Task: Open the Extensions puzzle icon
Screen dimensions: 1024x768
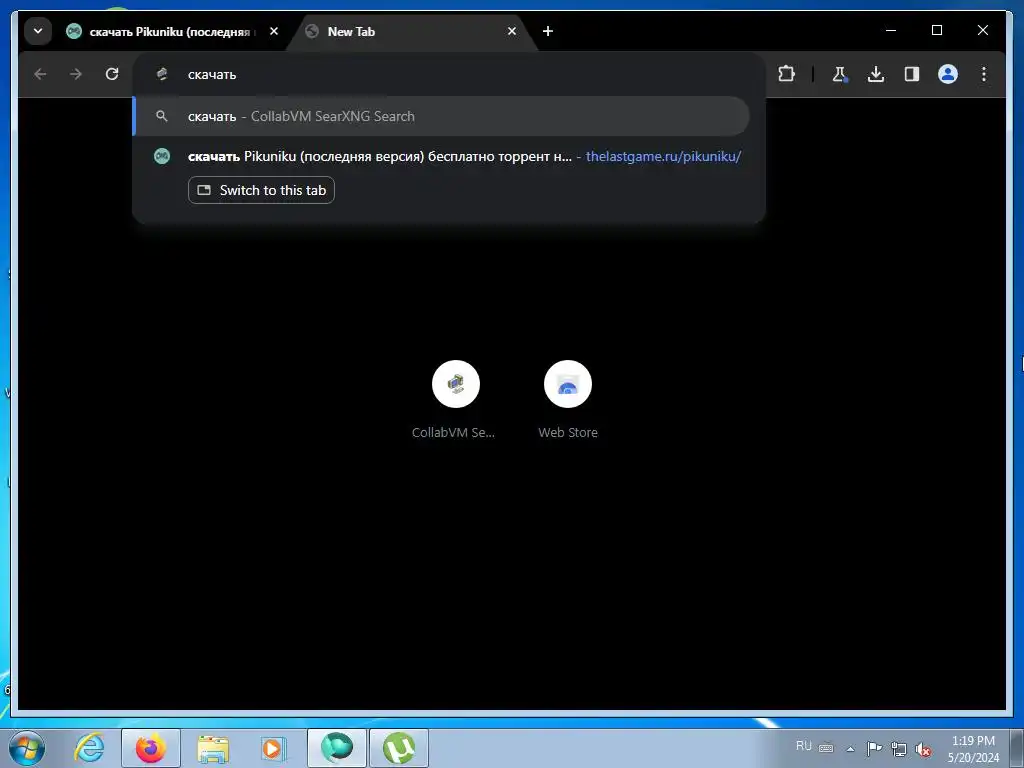Action: point(786,74)
